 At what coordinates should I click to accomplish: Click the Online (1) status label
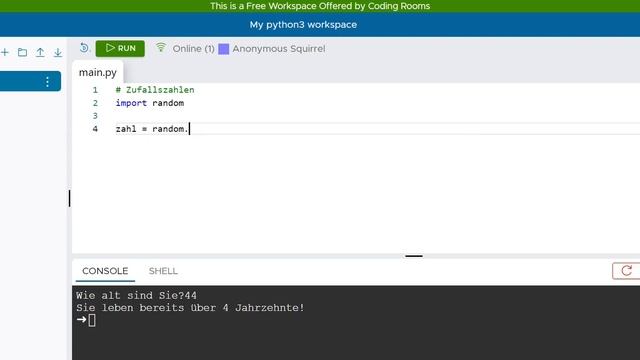[x=193, y=49]
